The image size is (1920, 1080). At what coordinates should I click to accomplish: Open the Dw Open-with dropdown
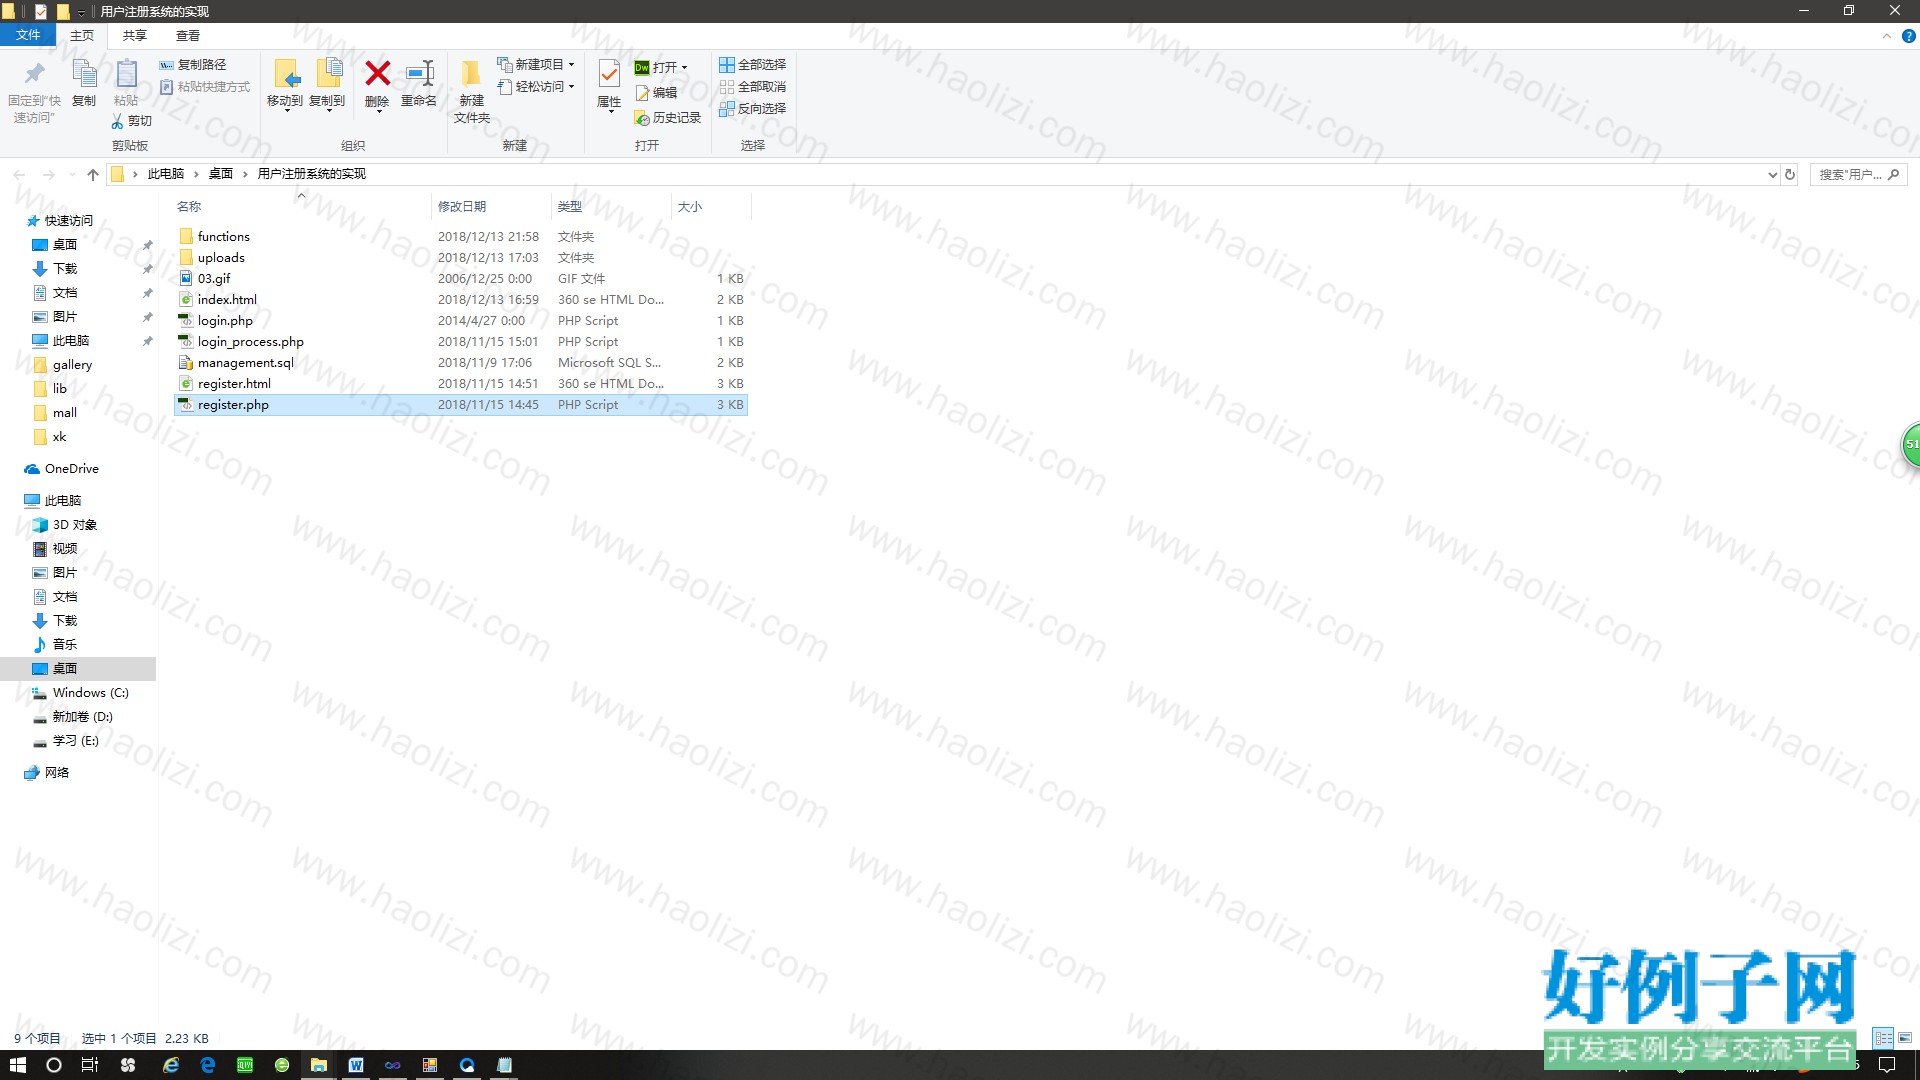point(661,68)
